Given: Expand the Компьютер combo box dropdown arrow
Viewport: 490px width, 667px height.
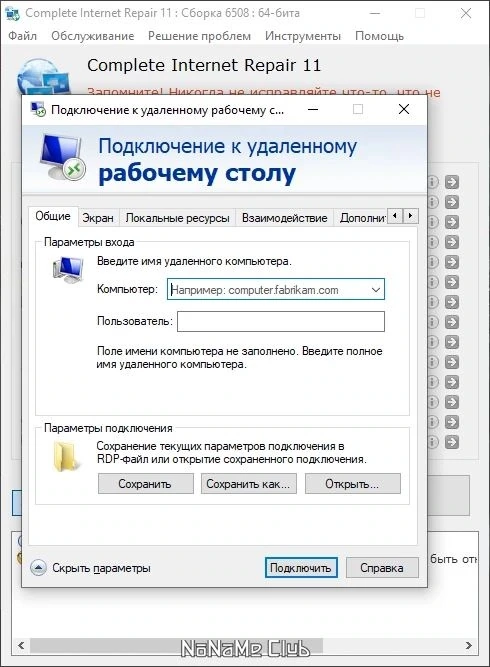Looking at the screenshot, I should coord(376,290).
